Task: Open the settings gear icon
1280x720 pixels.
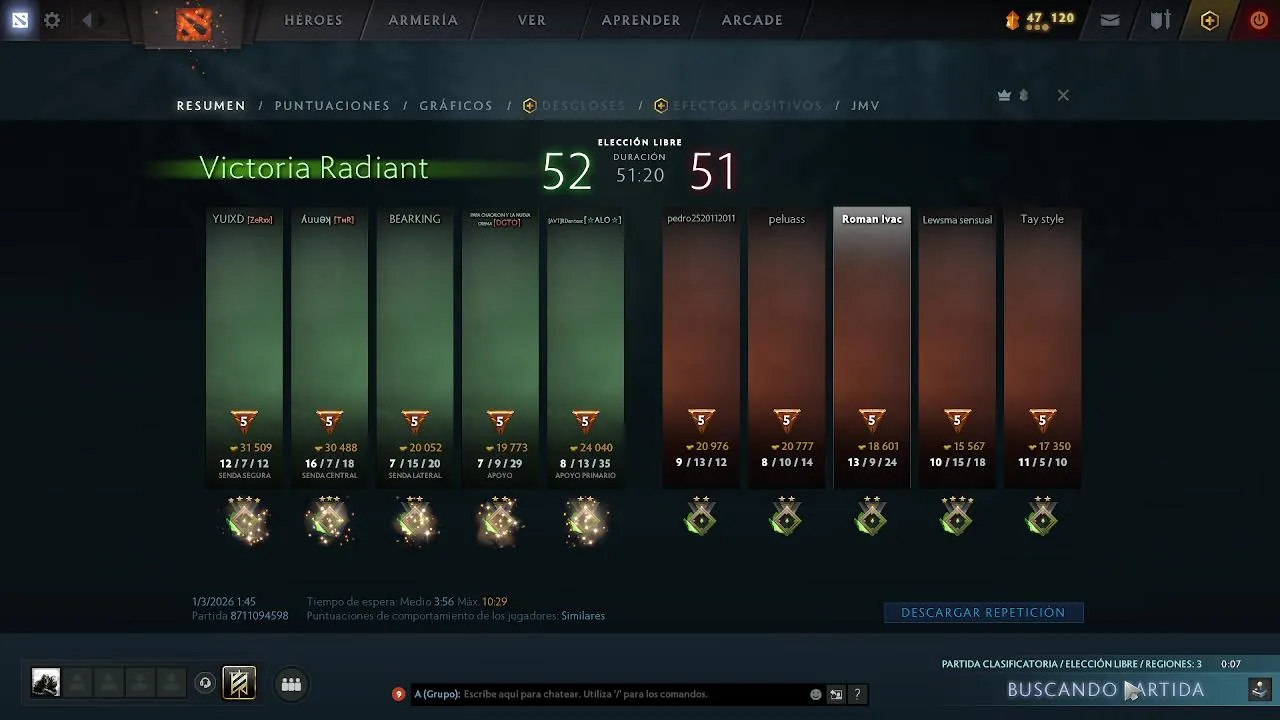Action: pos(52,20)
